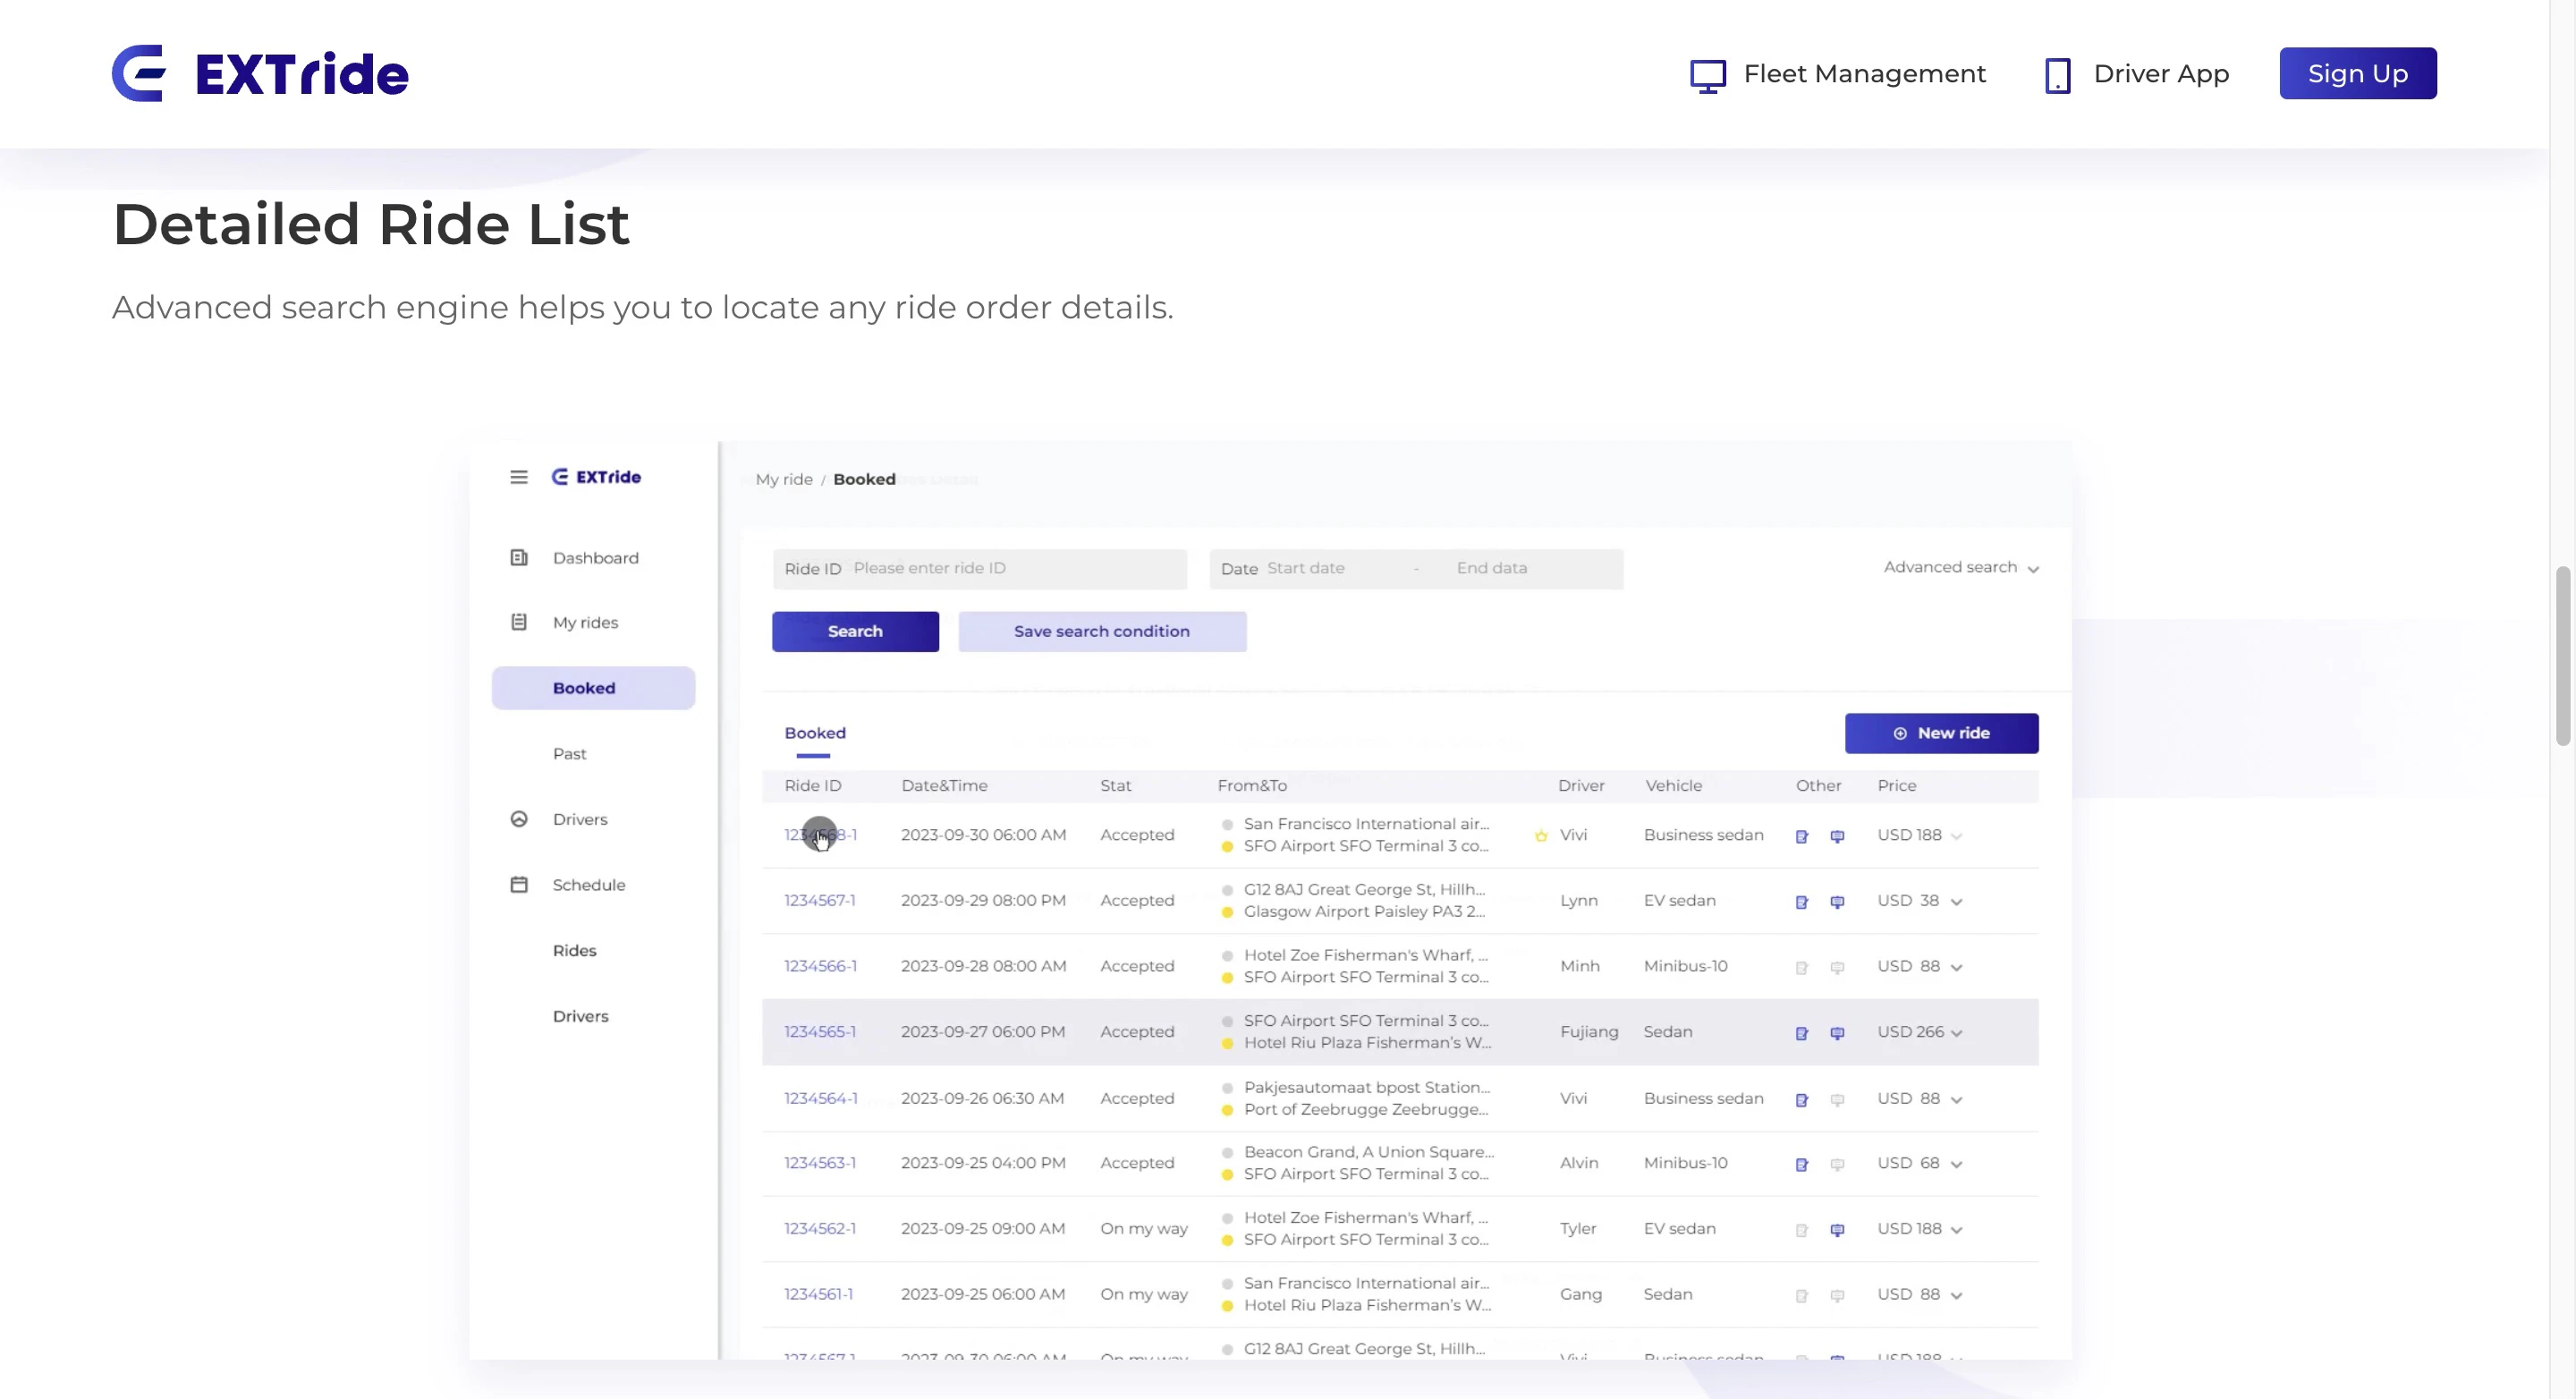Image resolution: width=2576 pixels, height=1399 pixels.
Task: Expand the USD 266 price details
Action: 1957,1032
